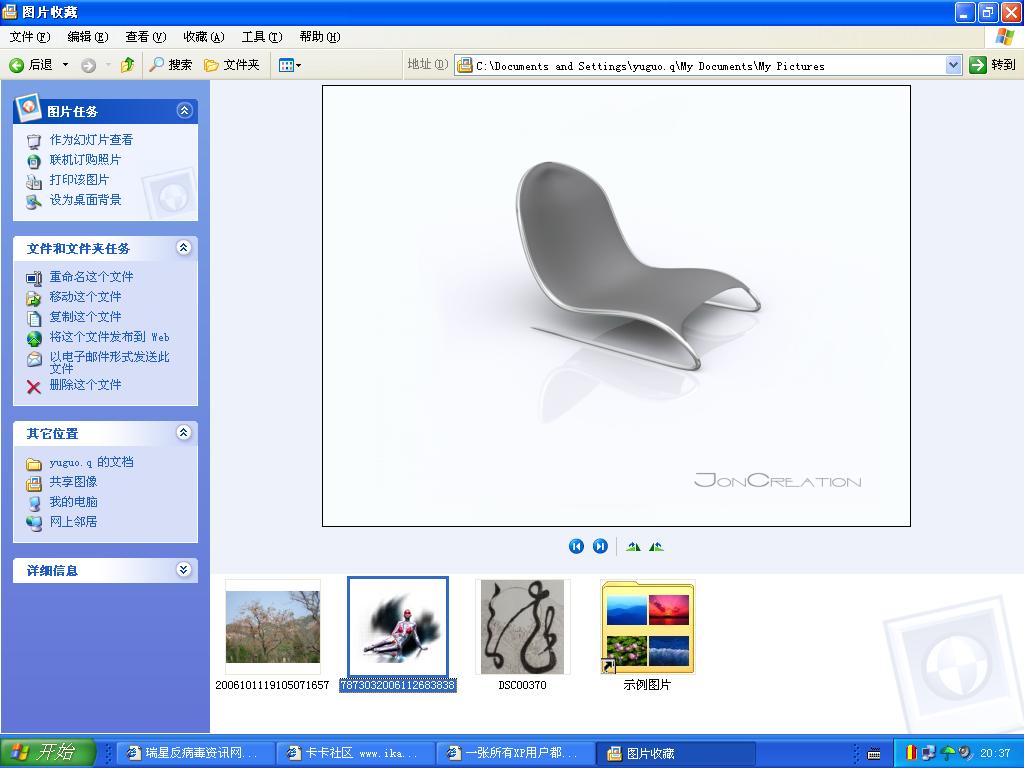Viewport: 1024px width, 768px height.
Task: Click Order prints online (联机订购照片) link
Action: (x=86, y=159)
